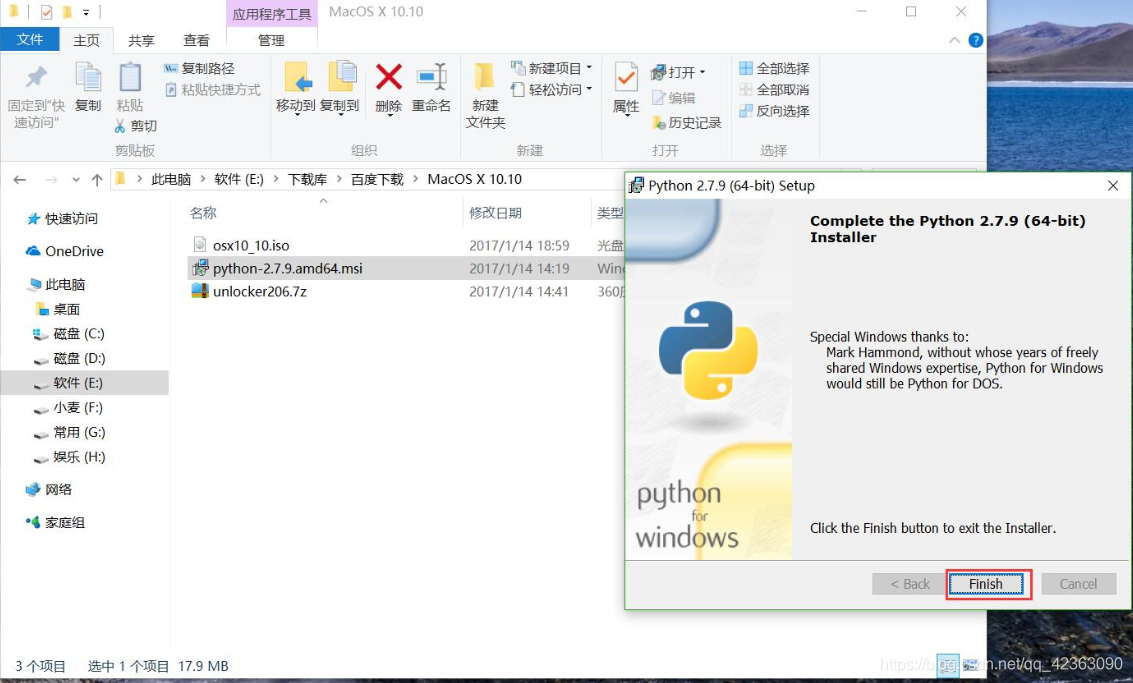Sort by the 名称 column header
This screenshot has width=1133, height=683.
[203, 213]
